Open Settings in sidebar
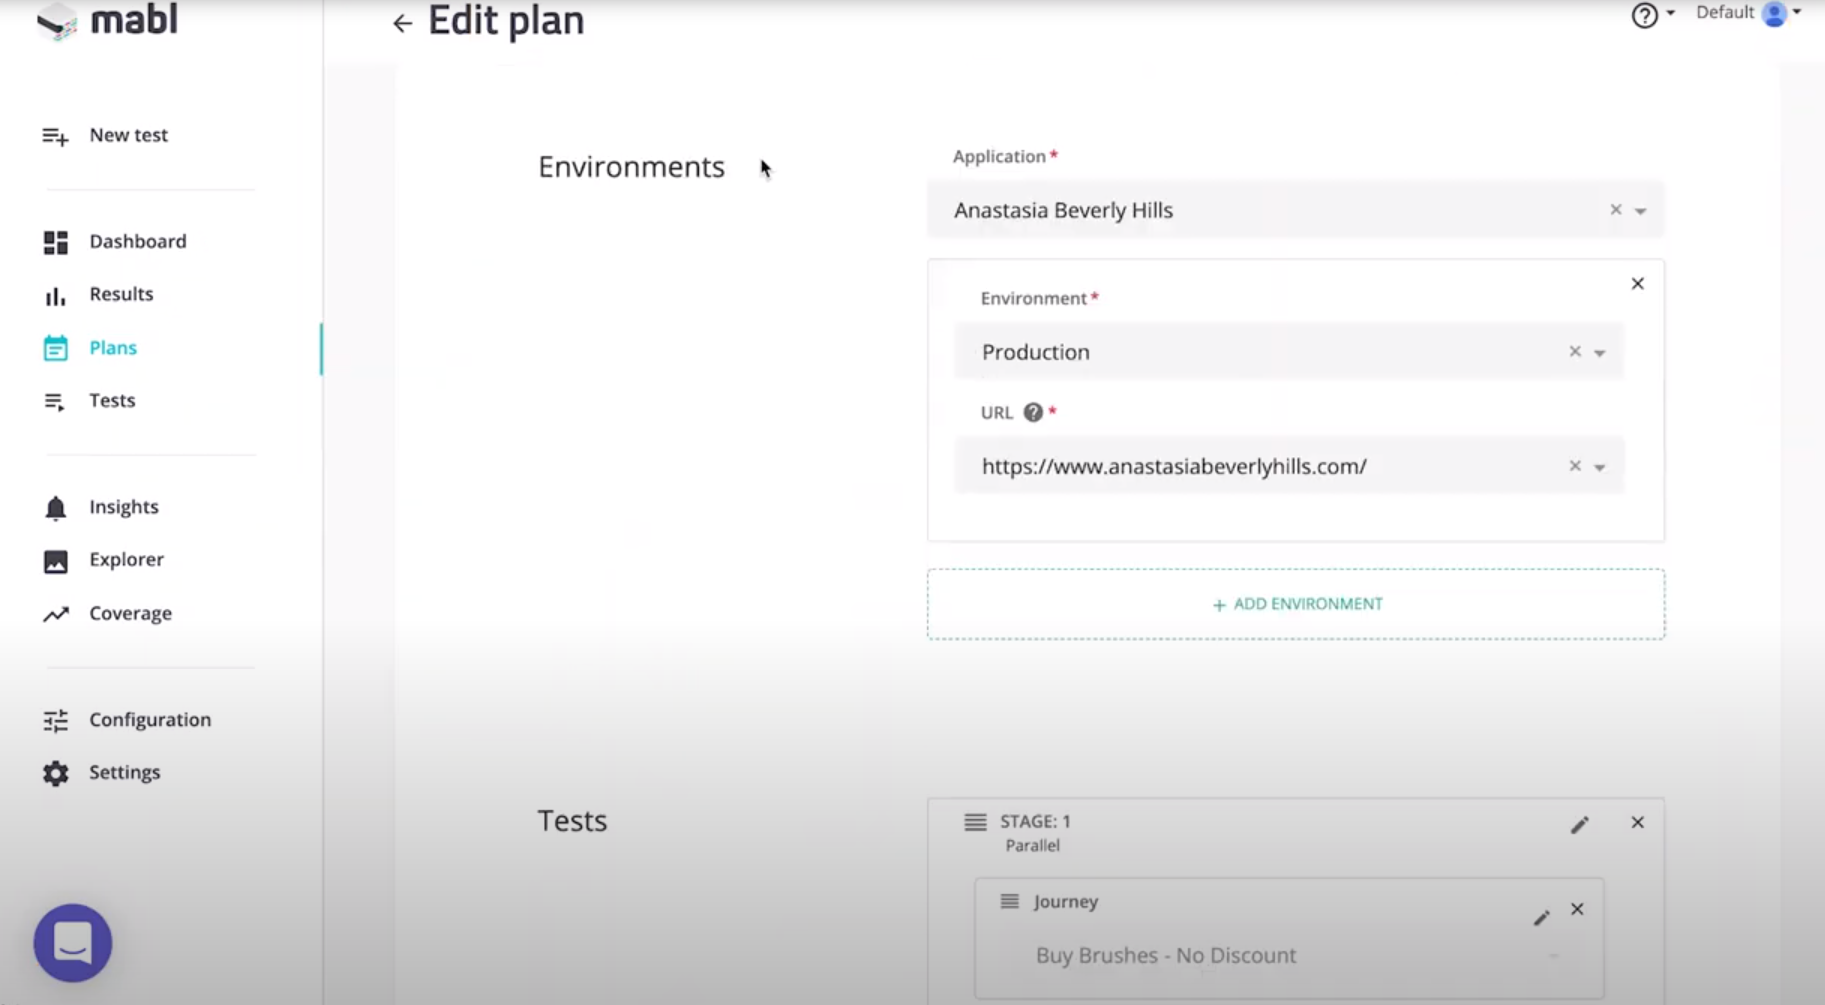Image resolution: width=1825 pixels, height=1005 pixels. click(x=124, y=772)
